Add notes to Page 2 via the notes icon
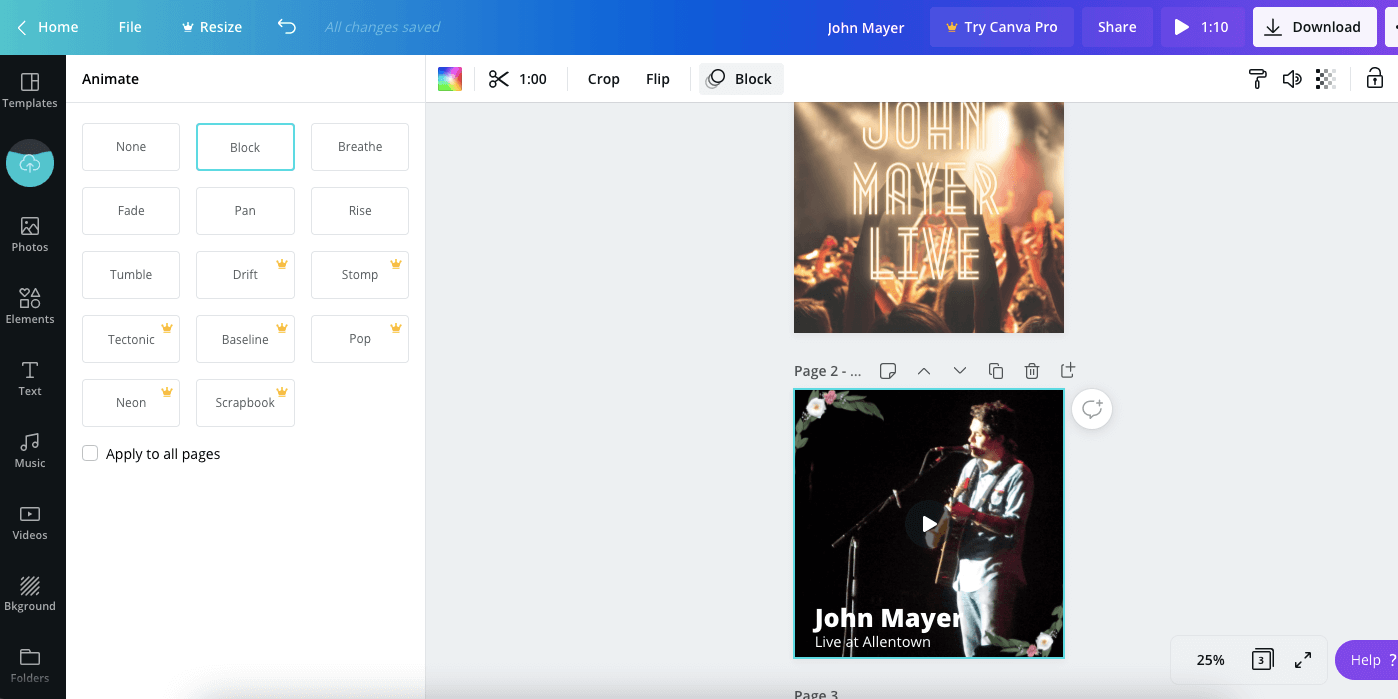The image size is (1398, 699). click(x=888, y=370)
